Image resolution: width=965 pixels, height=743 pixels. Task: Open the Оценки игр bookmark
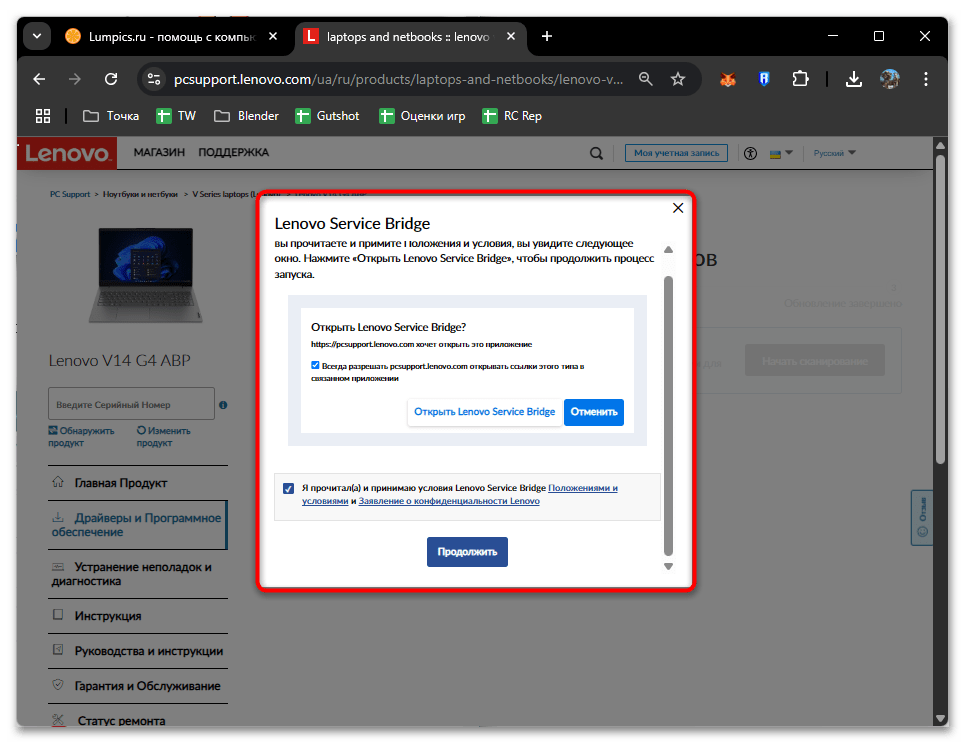423,116
